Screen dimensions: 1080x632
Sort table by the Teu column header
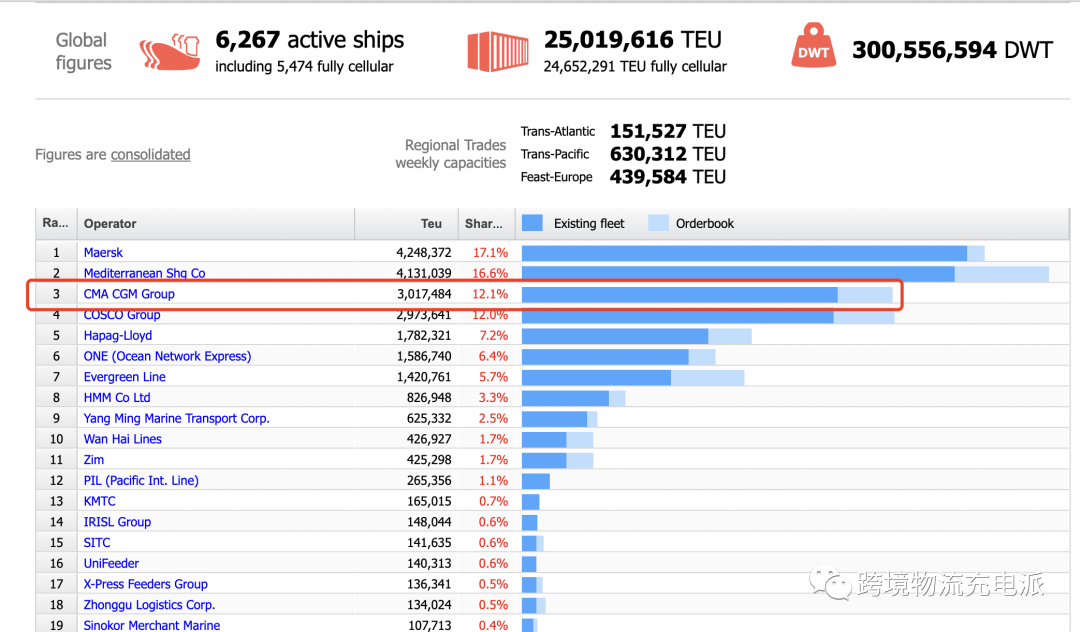tap(406, 223)
